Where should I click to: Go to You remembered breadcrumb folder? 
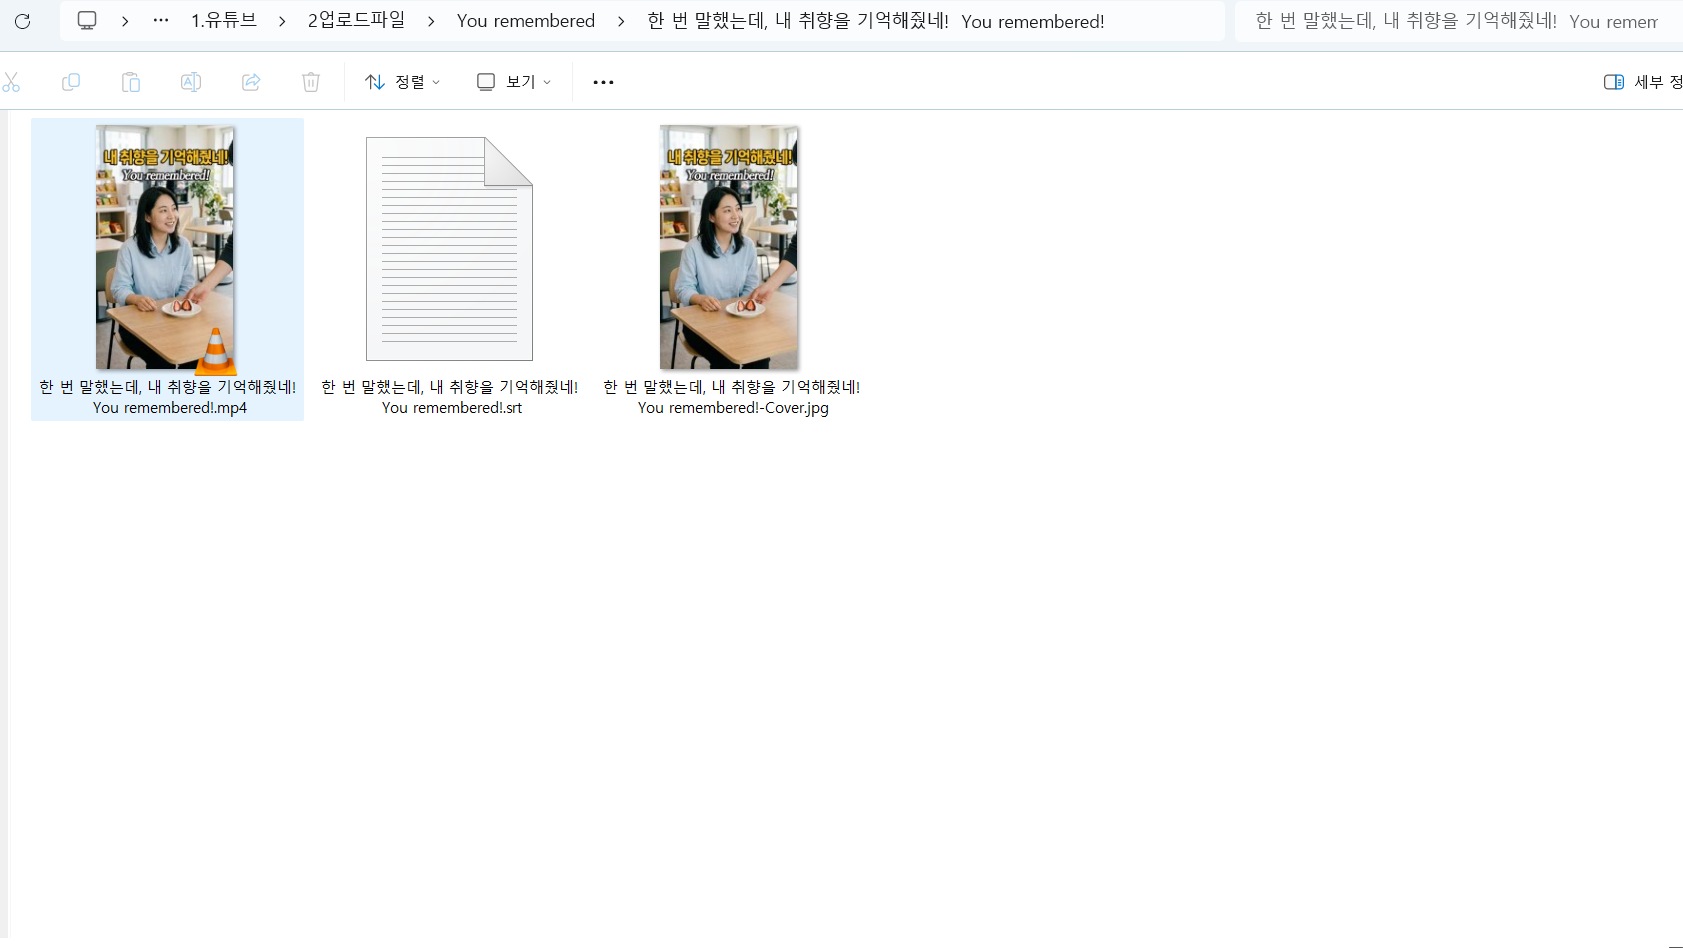pyautogui.click(x=526, y=21)
